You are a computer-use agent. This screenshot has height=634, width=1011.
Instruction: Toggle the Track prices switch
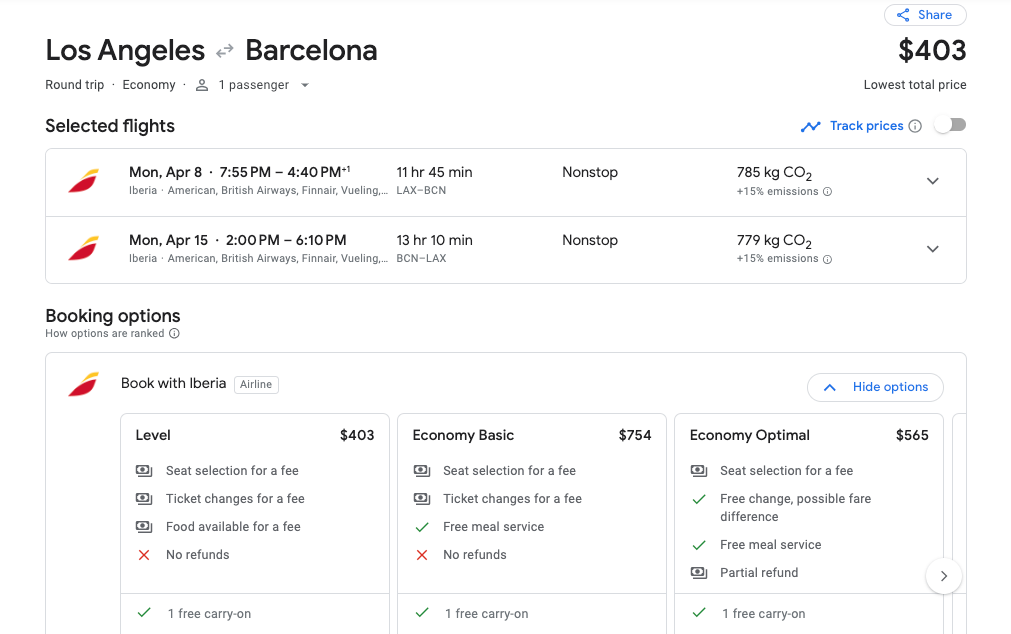(949, 125)
